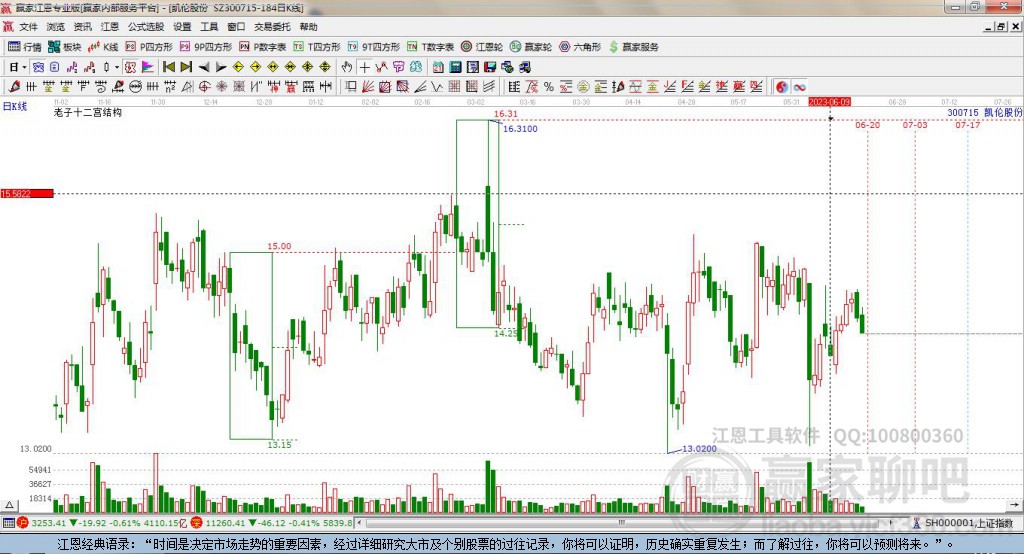1024x554 pixels.
Task: Open the 交易委托 menu
Action: click(272, 27)
